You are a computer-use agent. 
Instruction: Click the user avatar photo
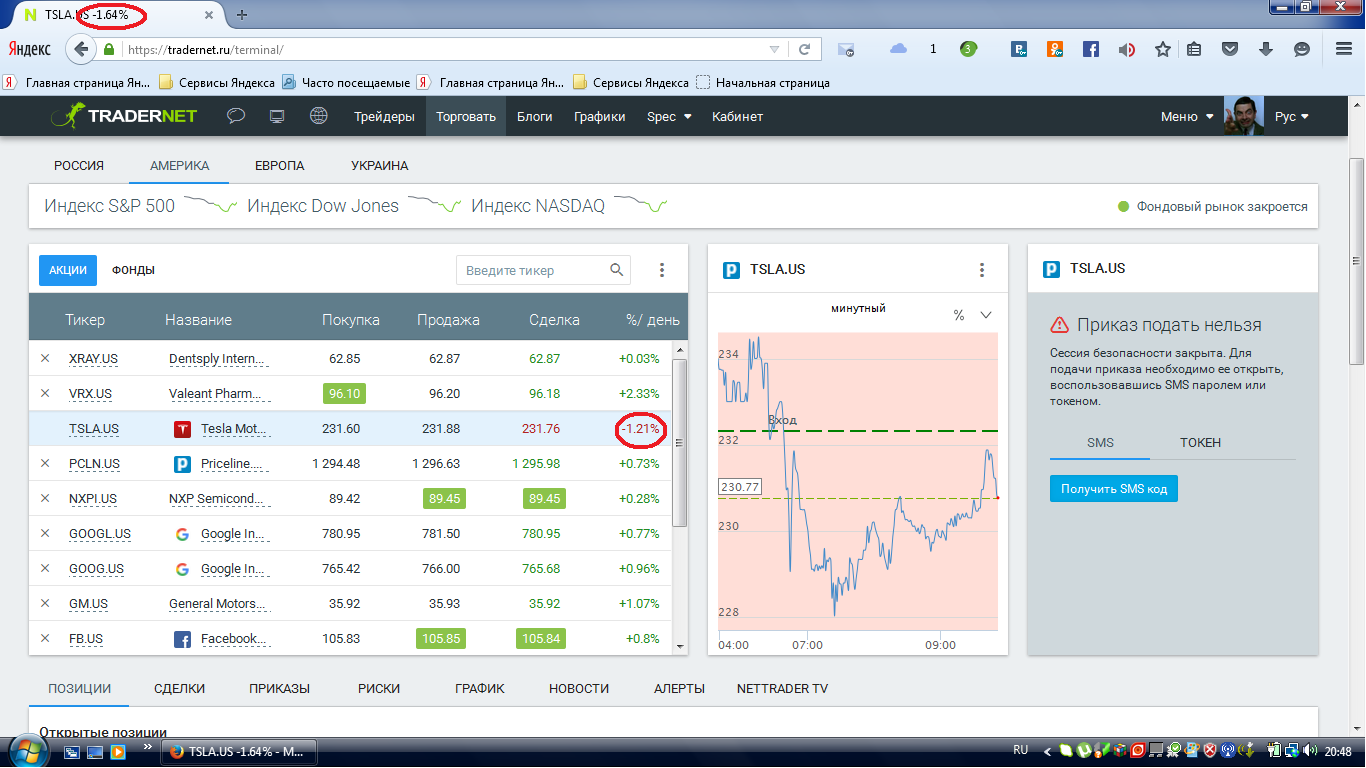pyautogui.click(x=1244, y=116)
